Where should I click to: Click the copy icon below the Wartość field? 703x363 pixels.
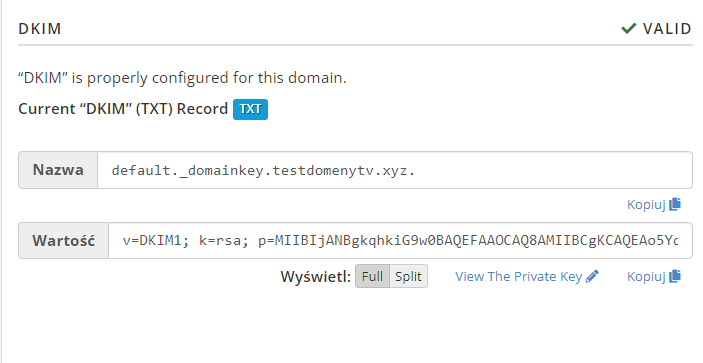pyautogui.click(x=675, y=276)
